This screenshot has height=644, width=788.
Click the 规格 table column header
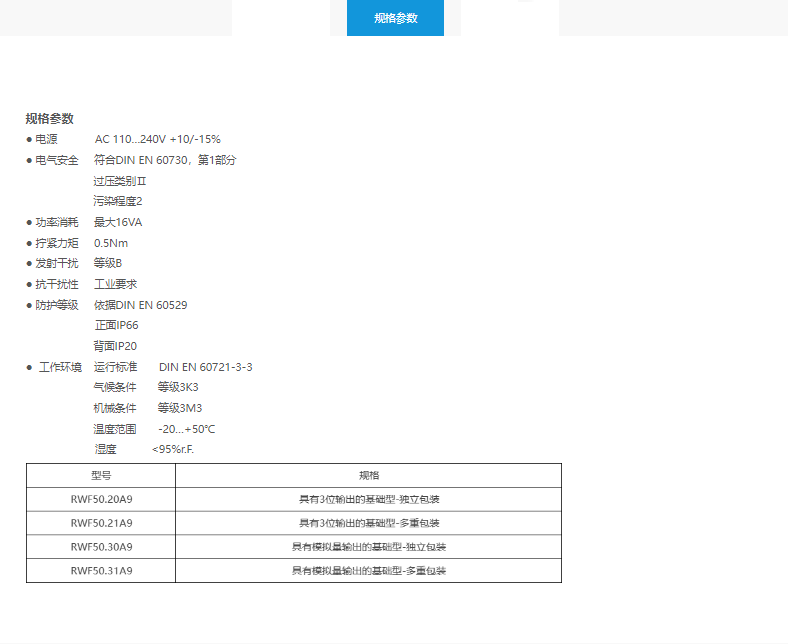click(x=369, y=476)
